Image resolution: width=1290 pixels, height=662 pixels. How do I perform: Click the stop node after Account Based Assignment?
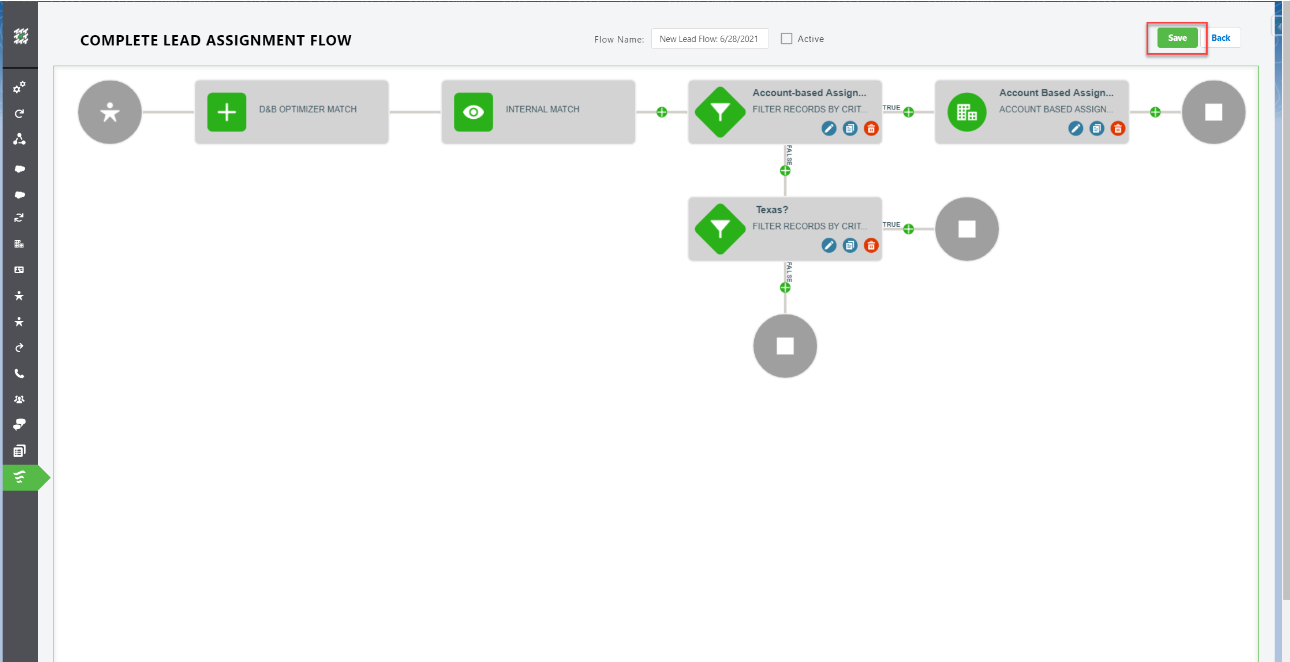pos(1213,112)
